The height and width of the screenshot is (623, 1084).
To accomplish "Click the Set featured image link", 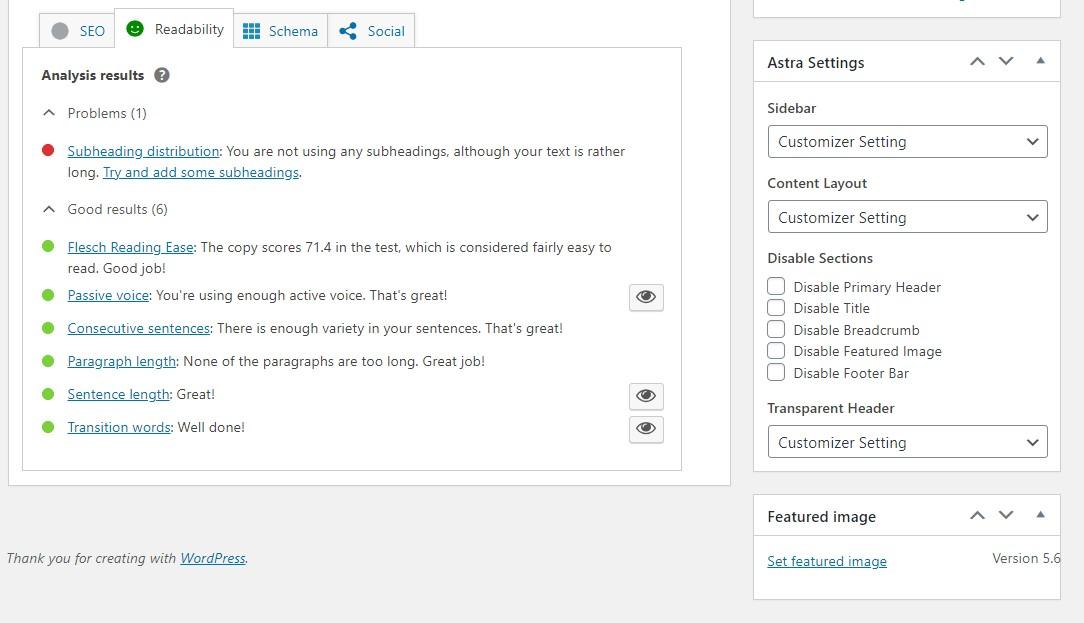I will pyautogui.click(x=827, y=561).
